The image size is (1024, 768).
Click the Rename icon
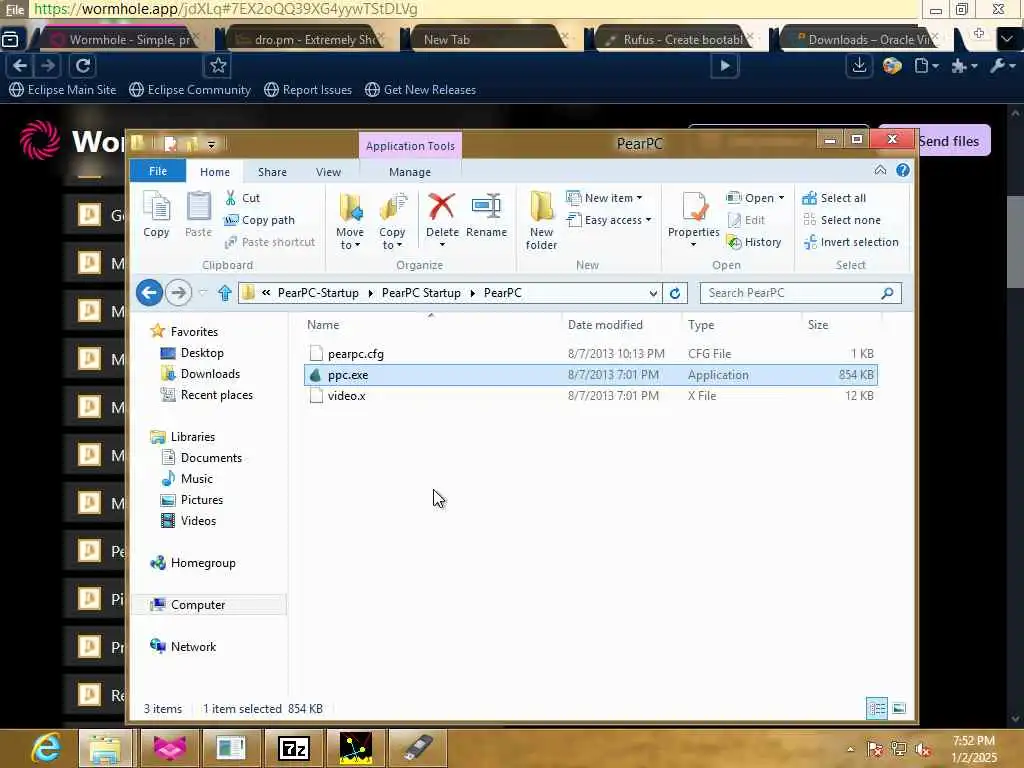[486, 206]
